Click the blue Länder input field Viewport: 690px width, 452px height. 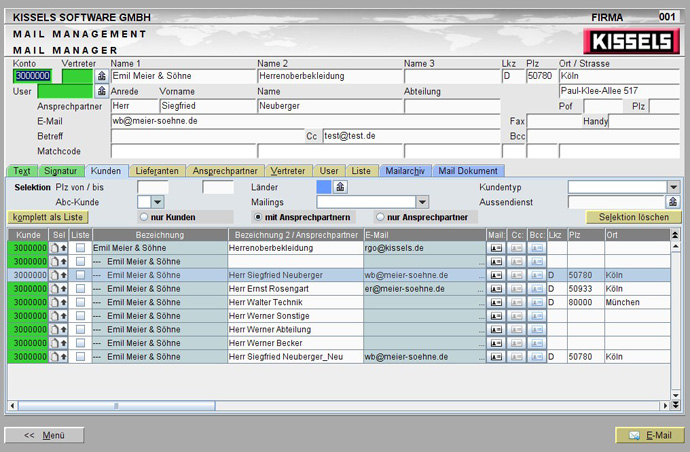pyautogui.click(x=324, y=187)
